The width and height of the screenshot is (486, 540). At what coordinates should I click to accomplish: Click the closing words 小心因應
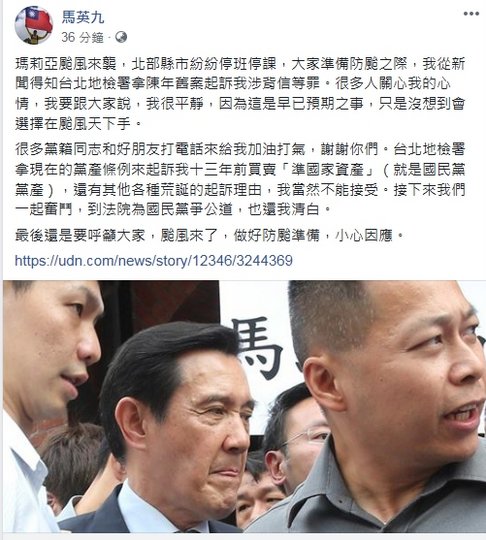(x=364, y=236)
